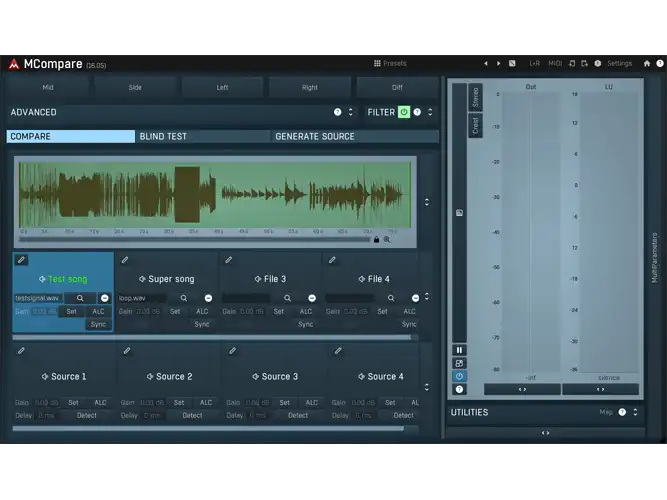Edit the Super song slot name

[x=125, y=260]
